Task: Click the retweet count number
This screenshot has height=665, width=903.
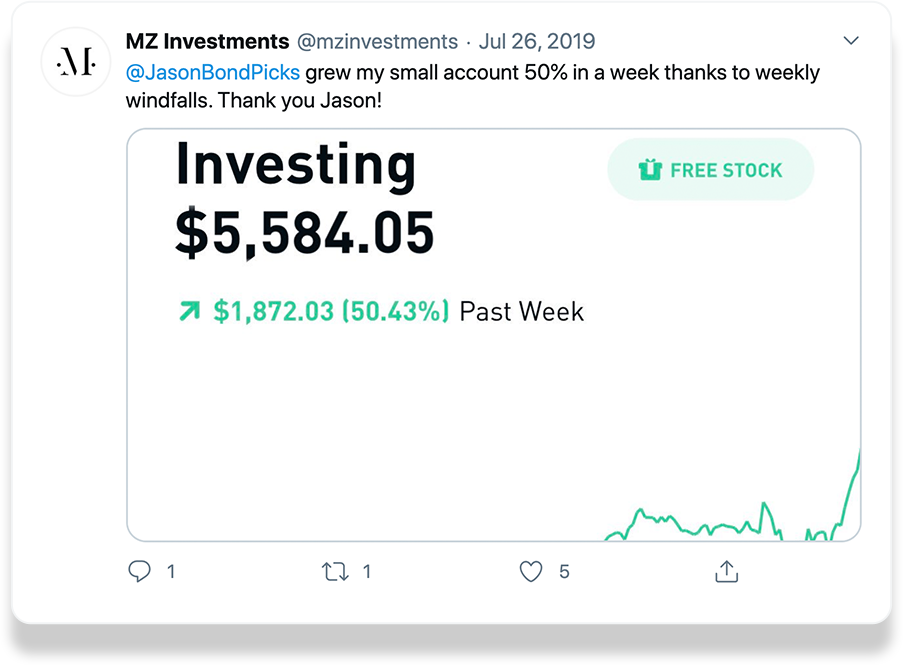Action: (366, 571)
